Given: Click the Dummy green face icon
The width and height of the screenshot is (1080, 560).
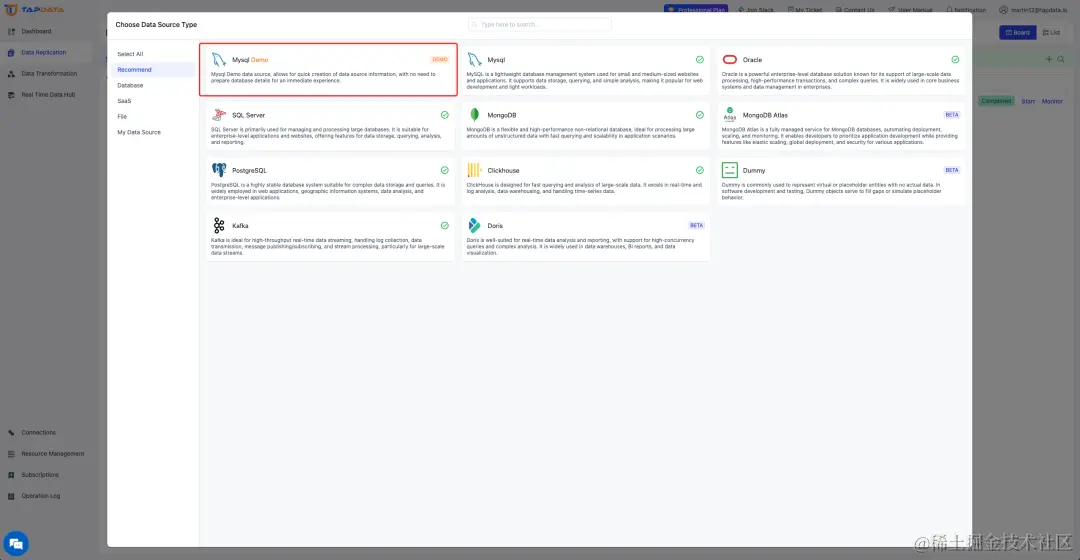Looking at the screenshot, I should click(x=729, y=170).
